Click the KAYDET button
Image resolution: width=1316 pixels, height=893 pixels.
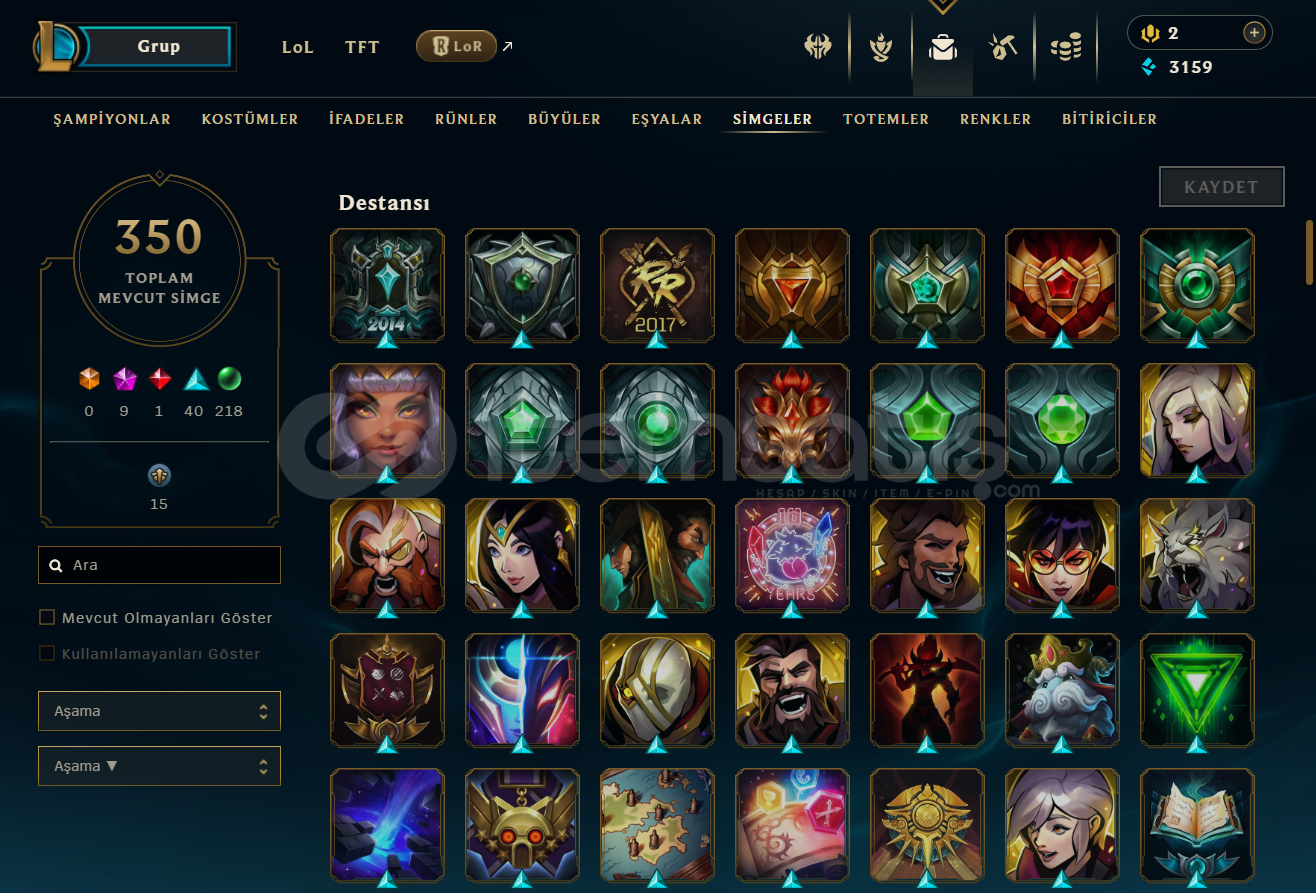[1221, 187]
